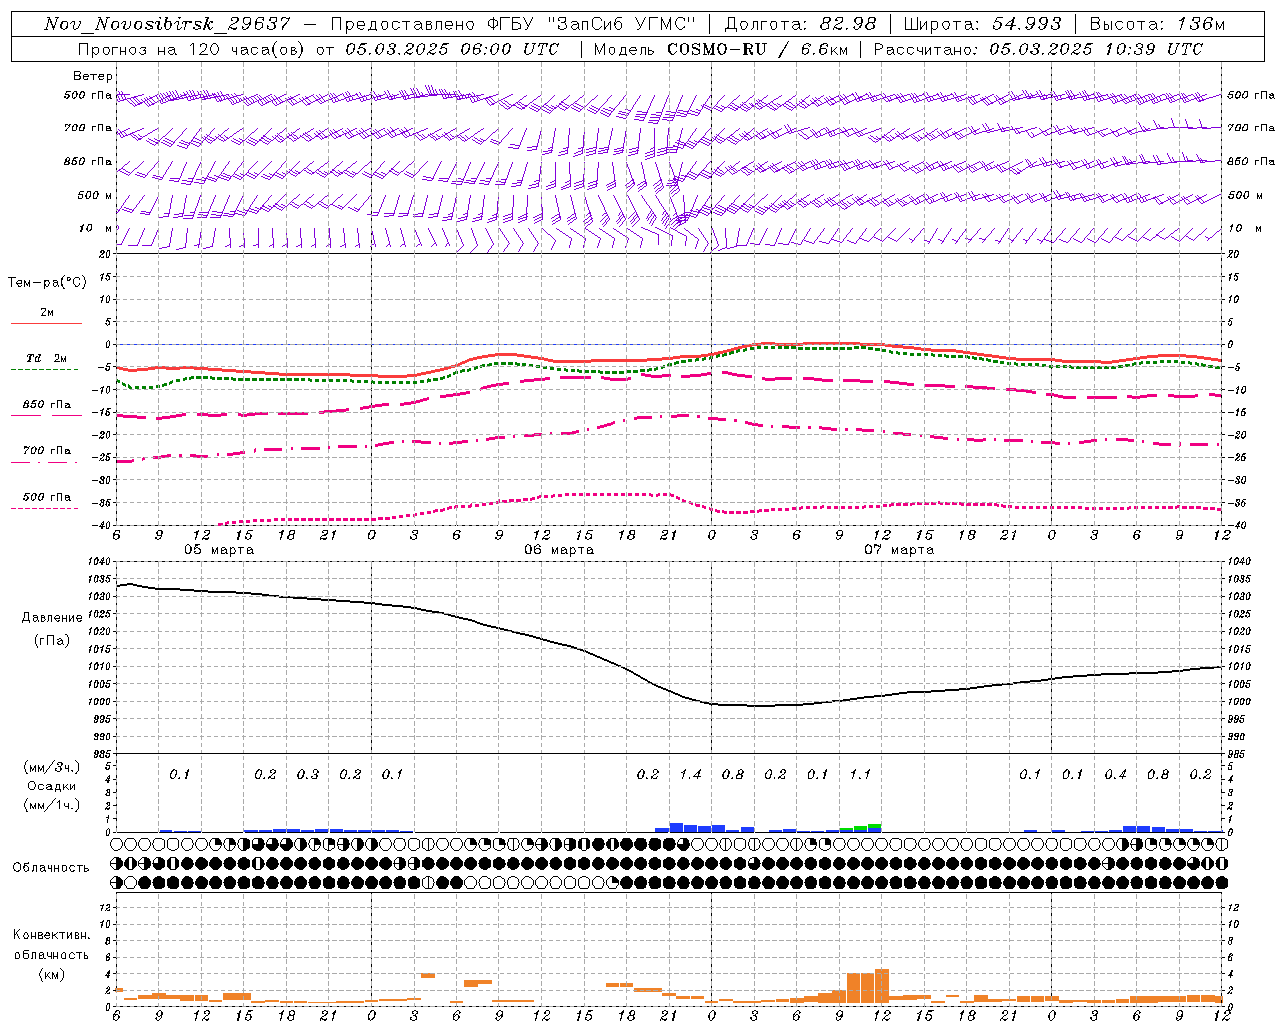Image resolution: width=1280 pixels, height=1024 pixels.
Task: Click '1040' on the left pressure axis
Action: pos(97,562)
